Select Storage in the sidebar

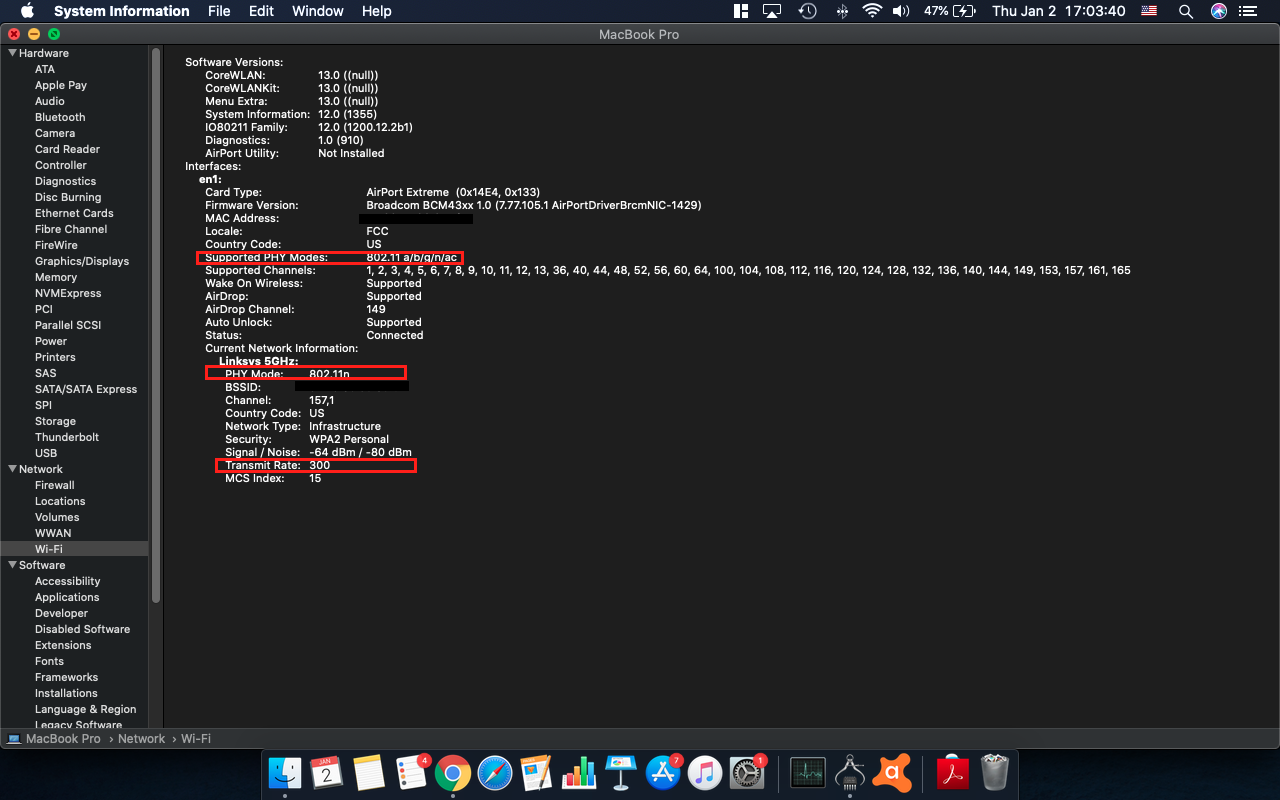tap(55, 421)
